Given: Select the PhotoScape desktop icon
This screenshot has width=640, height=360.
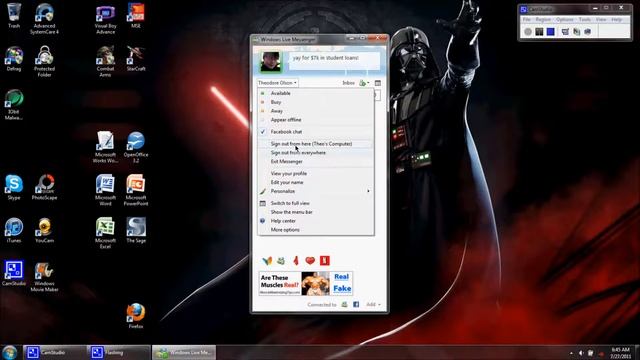Looking at the screenshot, I should tap(44, 187).
